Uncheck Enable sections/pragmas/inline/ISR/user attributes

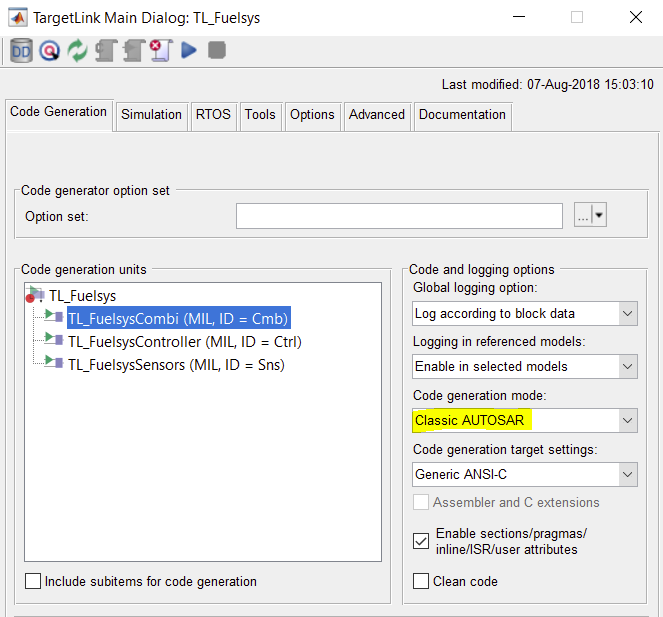(x=421, y=541)
